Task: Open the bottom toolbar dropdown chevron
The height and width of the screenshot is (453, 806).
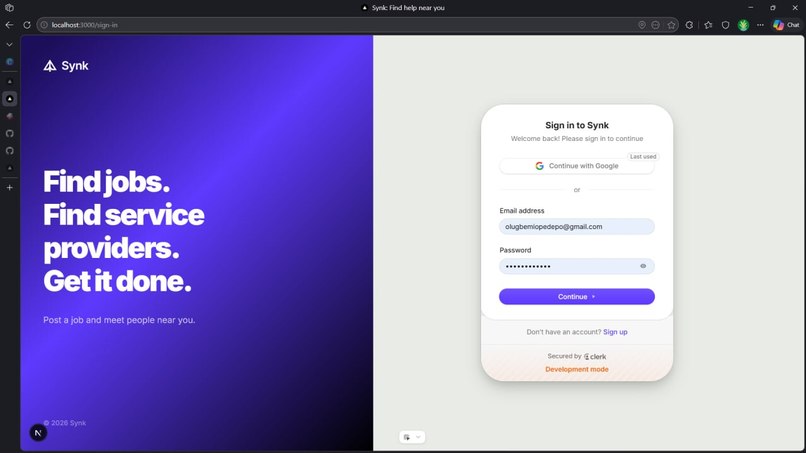Action: click(418, 438)
